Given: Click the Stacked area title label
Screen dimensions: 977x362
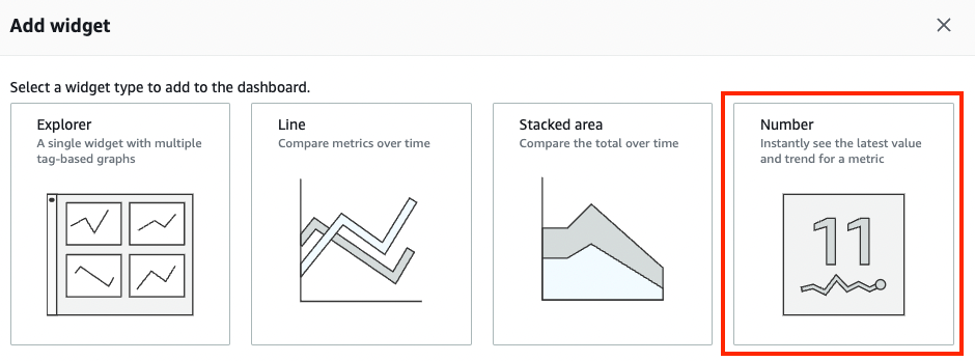Looking at the screenshot, I should click(561, 125).
